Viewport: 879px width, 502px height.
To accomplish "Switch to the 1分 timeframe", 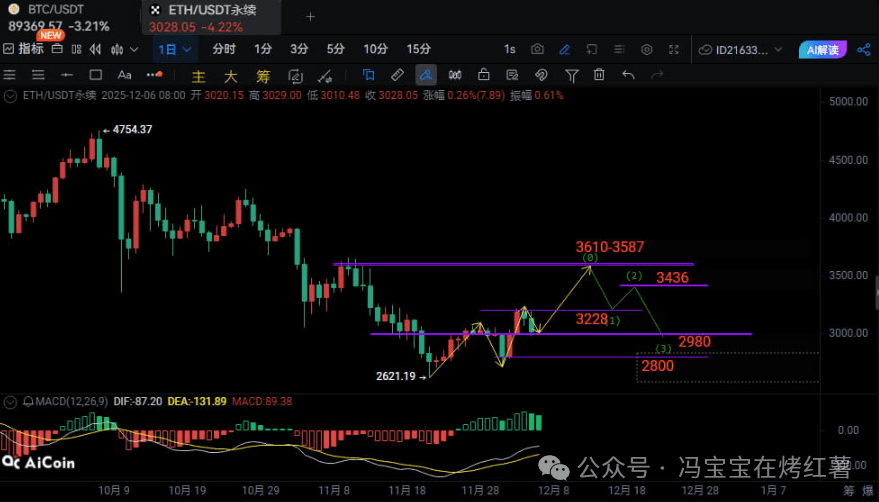I will click(x=262, y=49).
